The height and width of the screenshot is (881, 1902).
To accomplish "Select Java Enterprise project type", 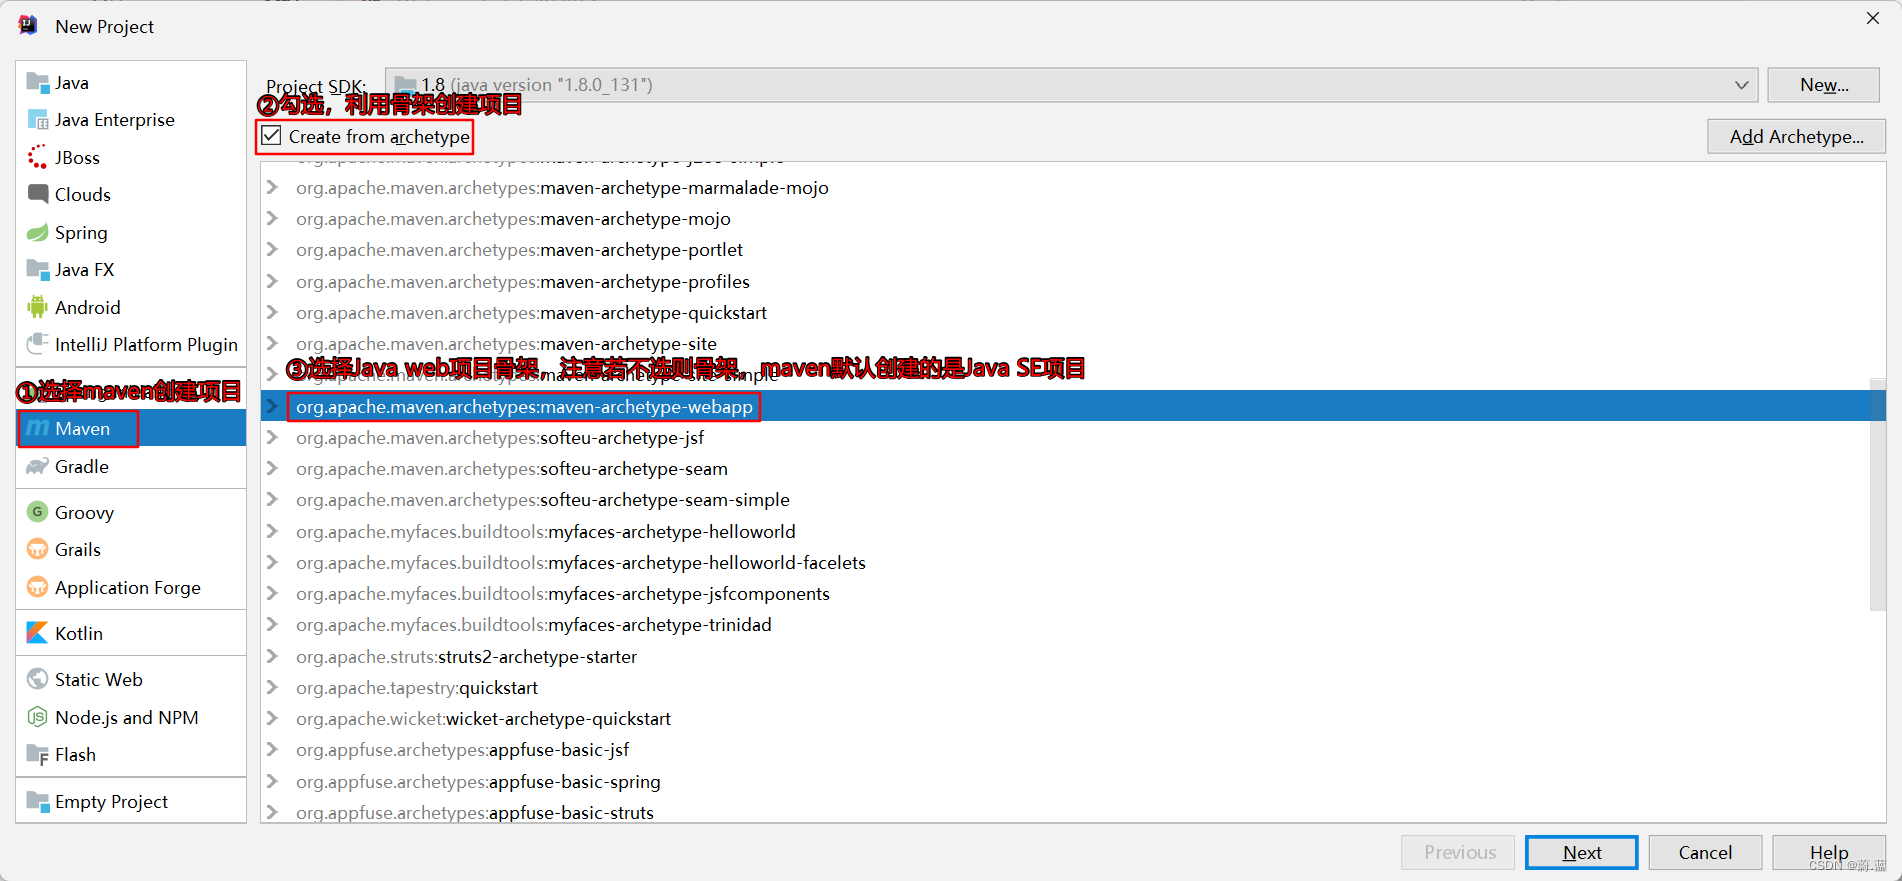I will pyautogui.click(x=131, y=120).
